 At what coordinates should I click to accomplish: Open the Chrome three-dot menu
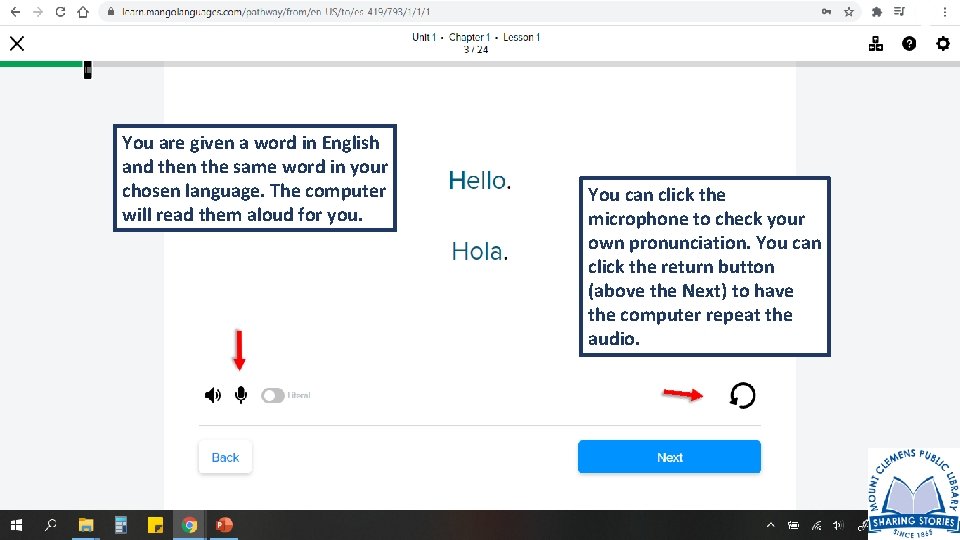945,12
